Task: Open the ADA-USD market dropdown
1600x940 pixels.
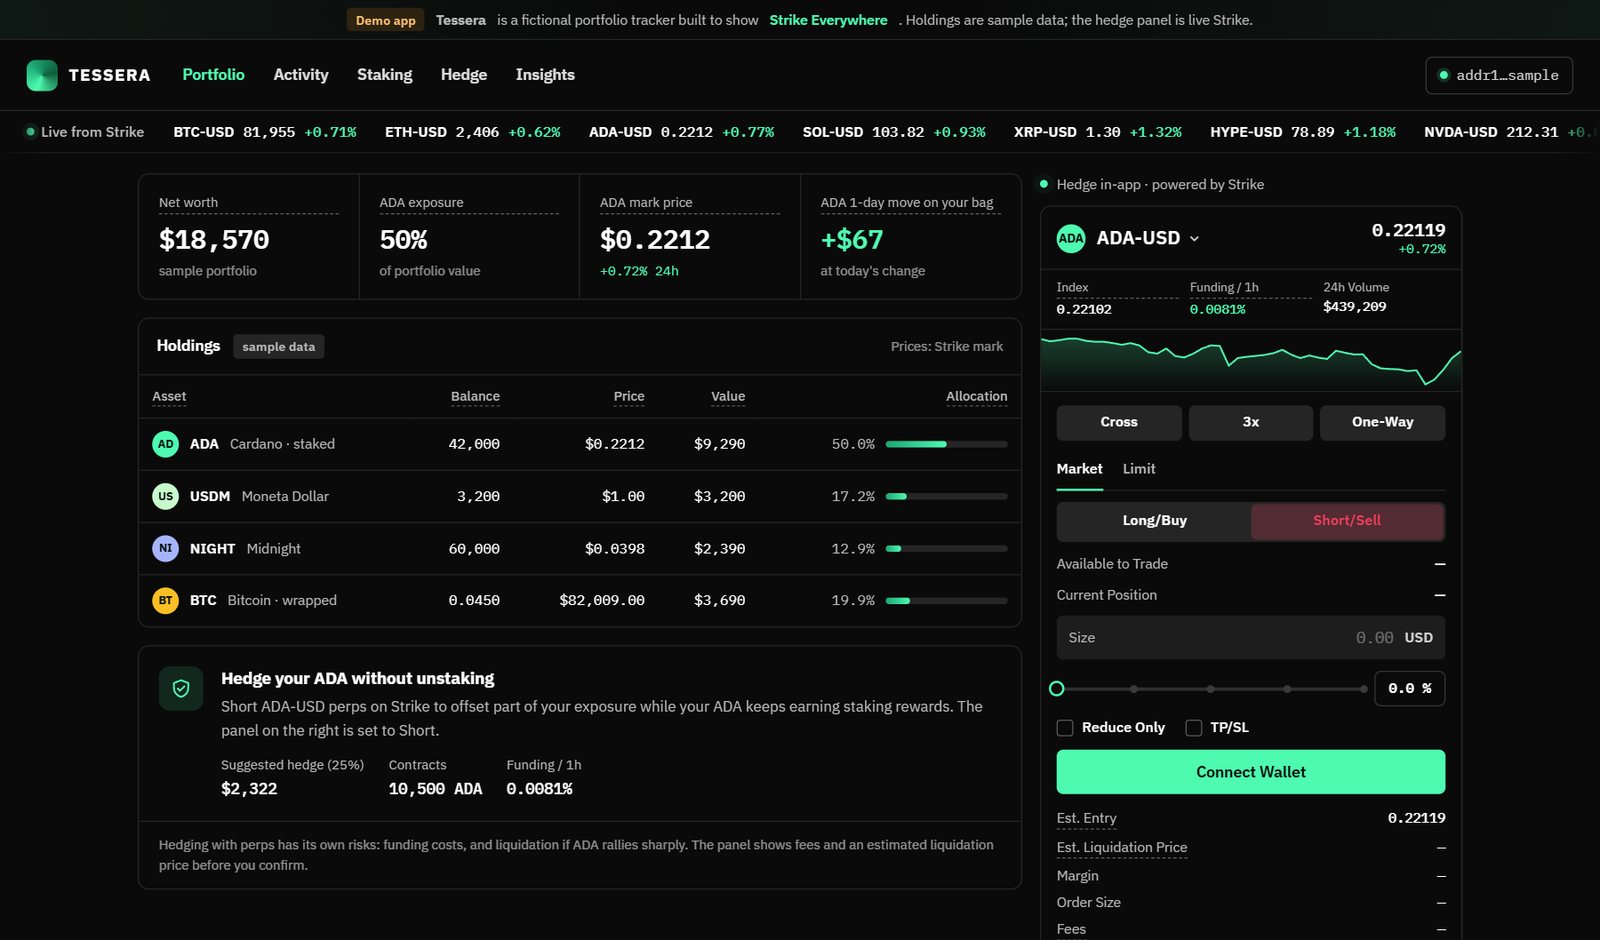Action: (1148, 238)
